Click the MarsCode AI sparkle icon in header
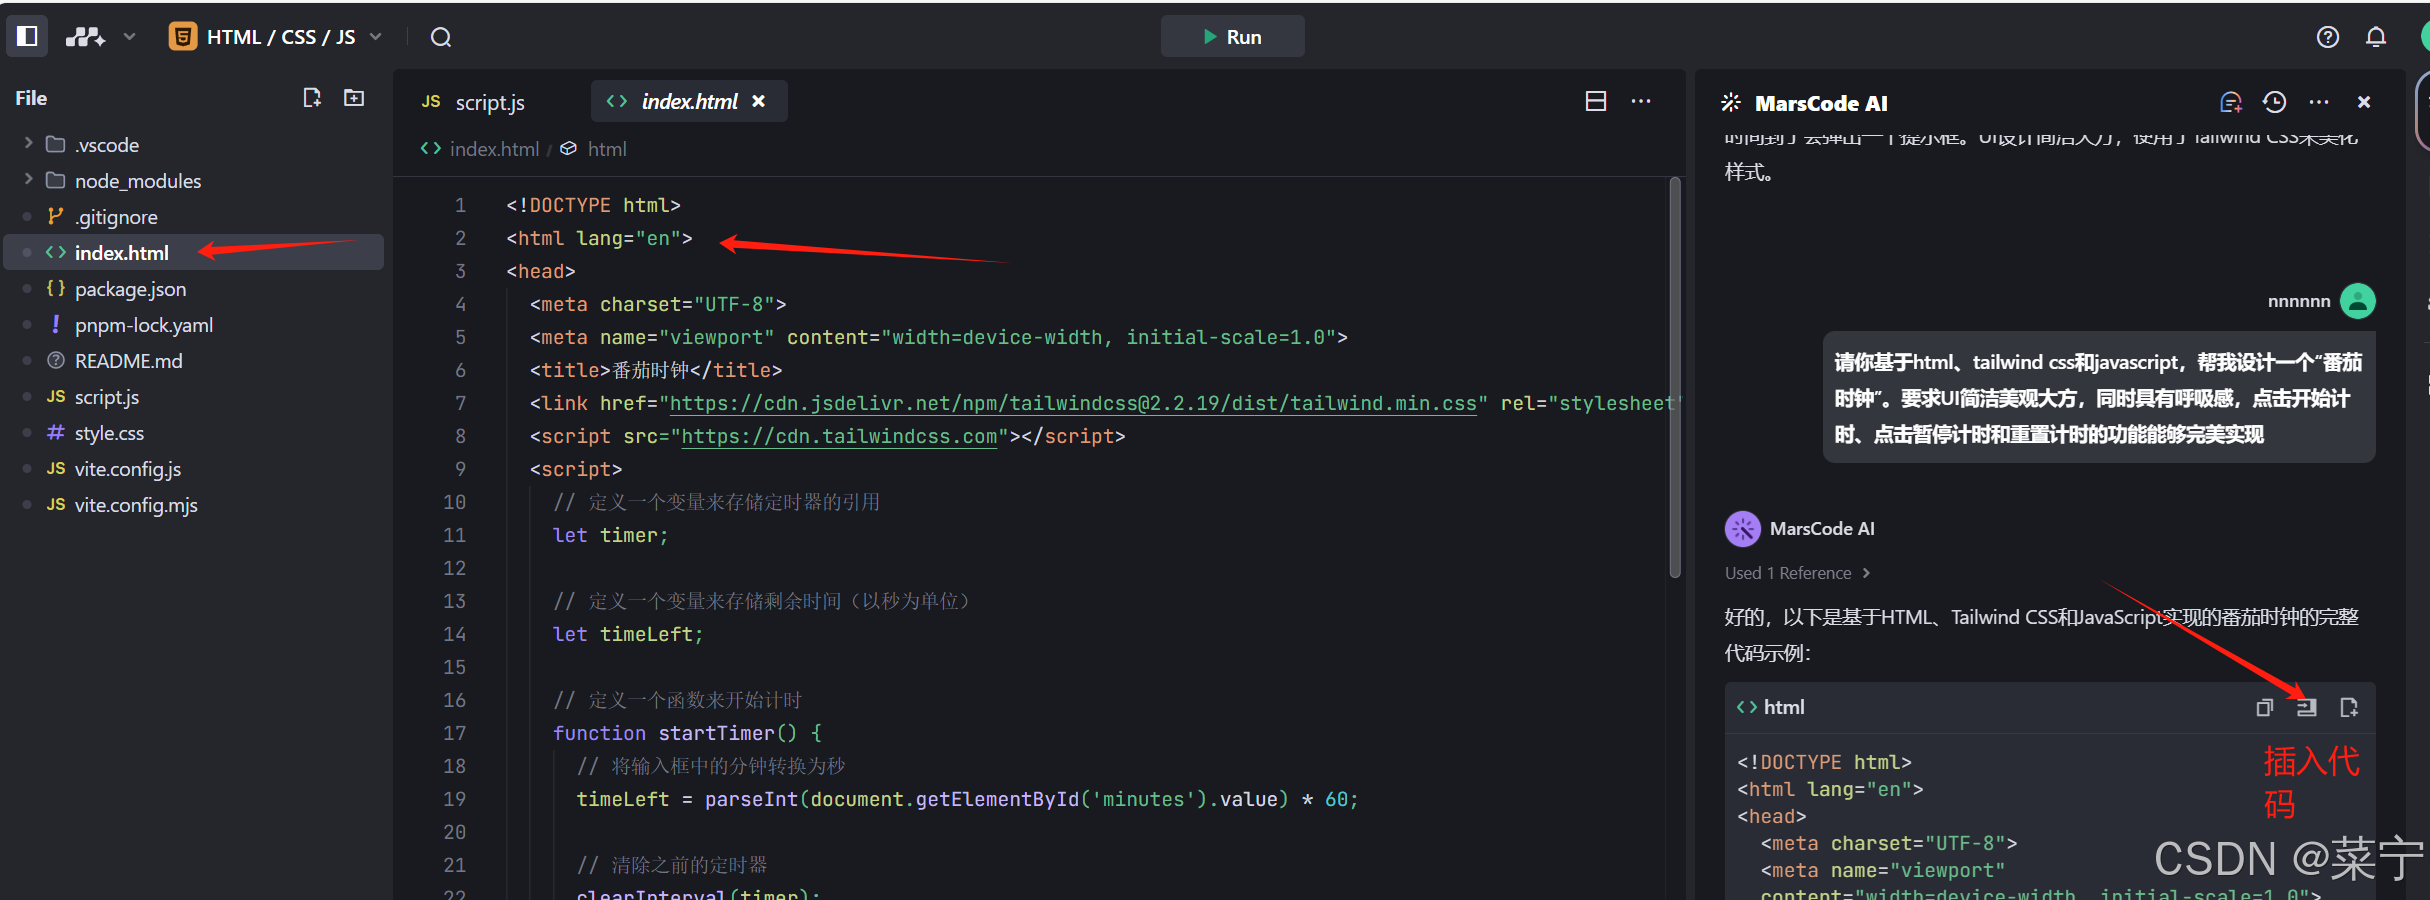 (x=1731, y=102)
